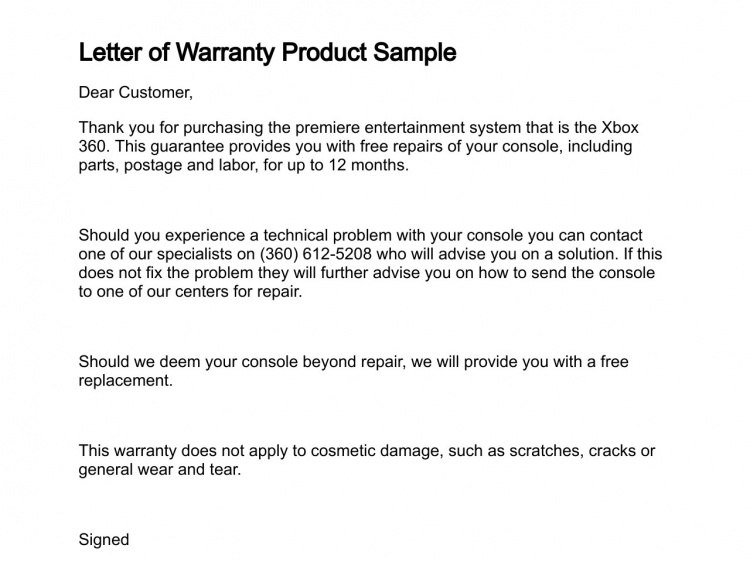
Task: Click the phone number (360) 612-5208
Action: point(316,254)
